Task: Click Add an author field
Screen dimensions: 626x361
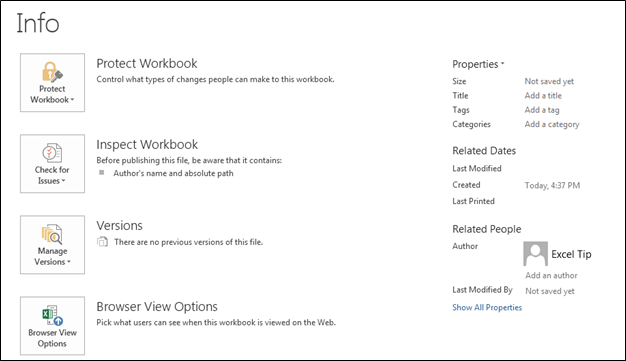Action: coord(551,275)
